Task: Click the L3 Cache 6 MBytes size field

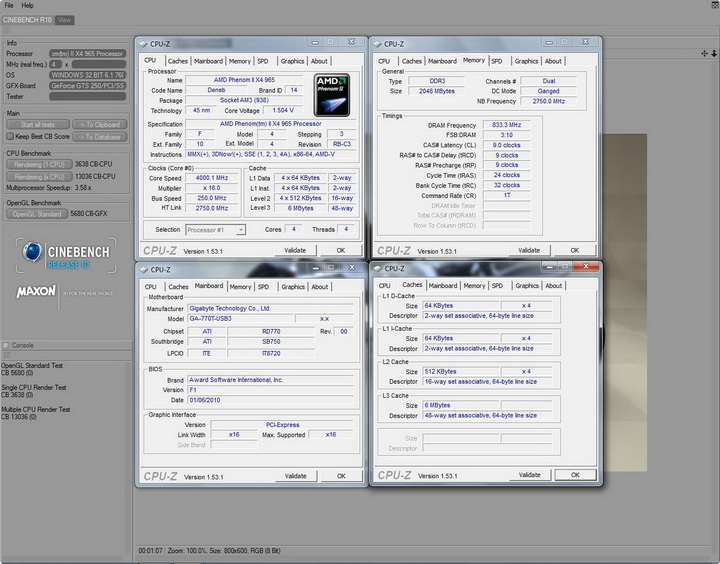Action: [x=461, y=406]
